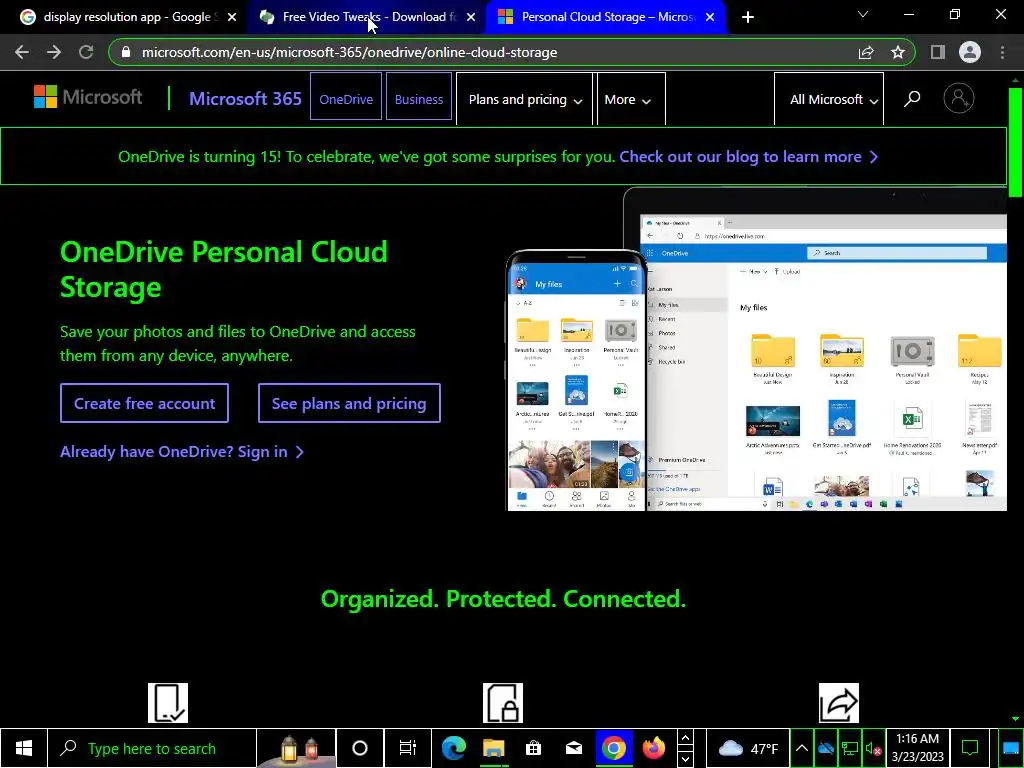Screen dimensions: 1024x768
Task: Open the Chrome three-dot menu
Action: click(x=1002, y=52)
